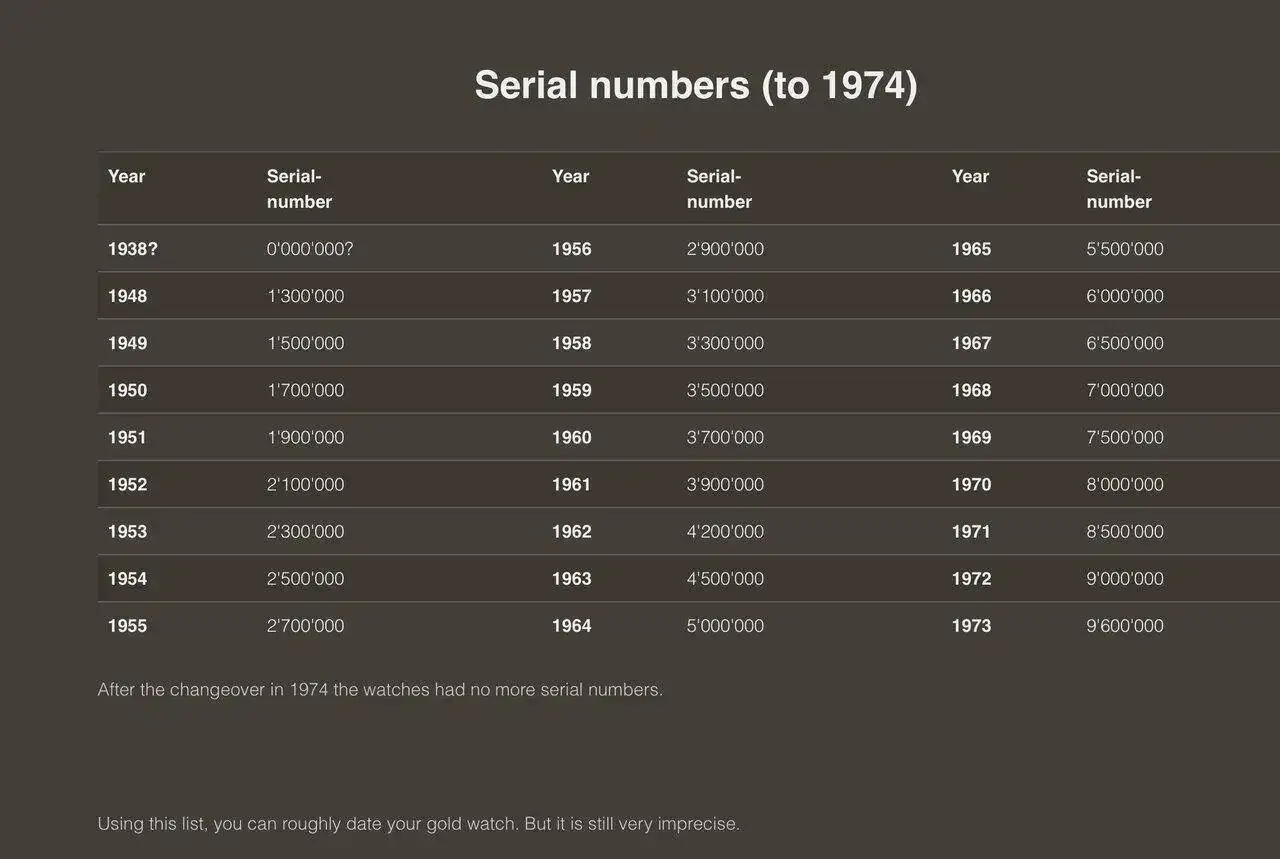Click the "Serial numbers (to 1974)" heading
The width and height of the screenshot is (1280, 859).
coord(695,85)
